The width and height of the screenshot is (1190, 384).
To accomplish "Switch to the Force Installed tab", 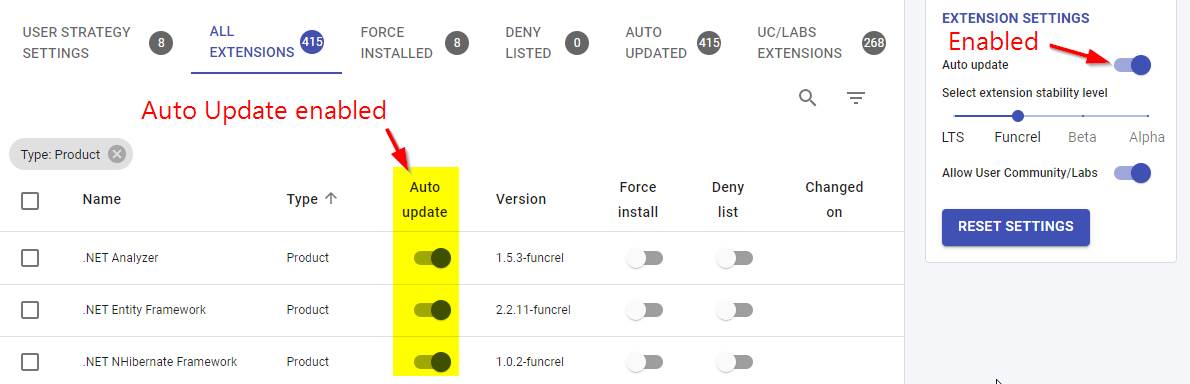I will pos(414,42).
